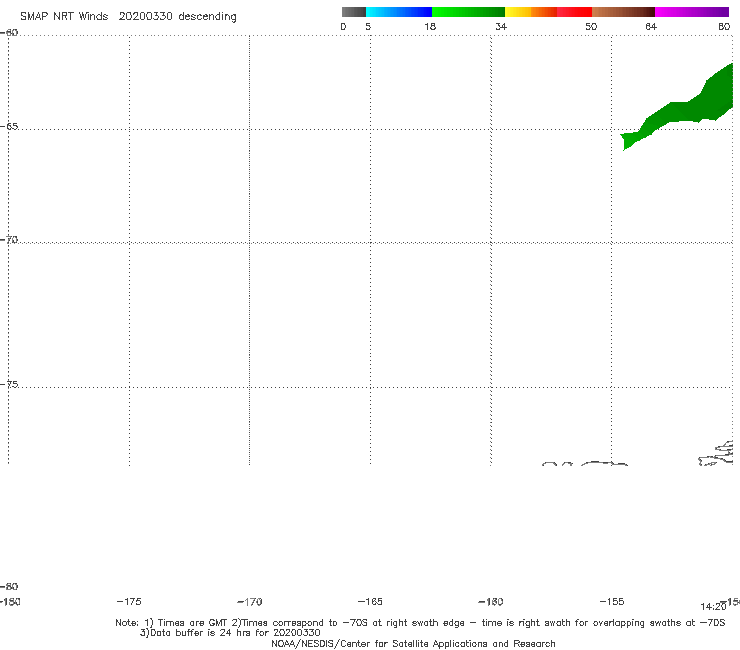
Task: Click the color bar label '34'
Action: pyautogui.click(x=501, y=26)
